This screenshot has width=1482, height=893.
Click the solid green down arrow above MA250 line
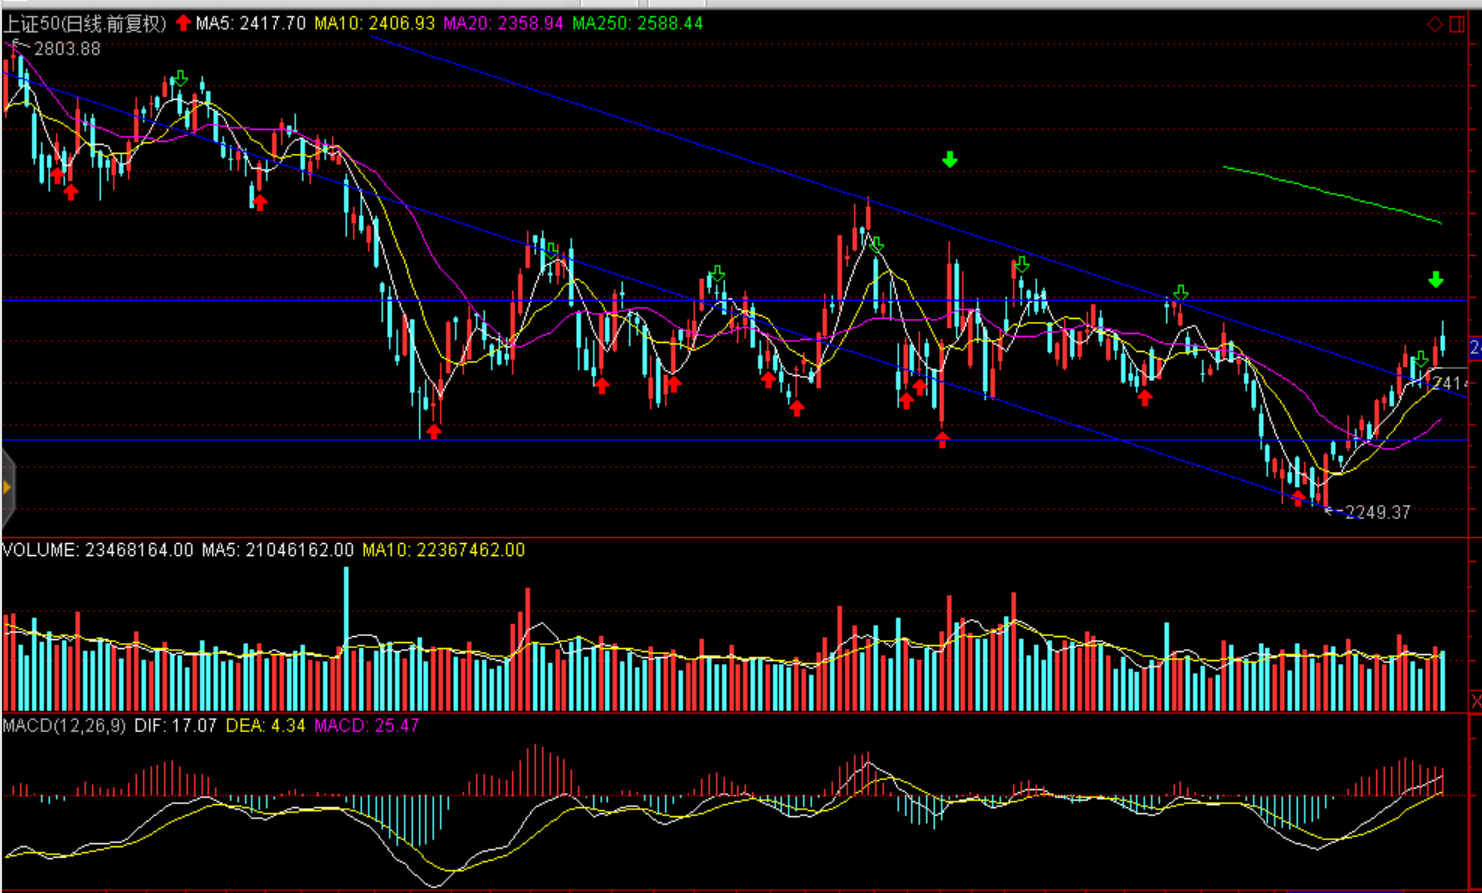[x=1435, y=280]
